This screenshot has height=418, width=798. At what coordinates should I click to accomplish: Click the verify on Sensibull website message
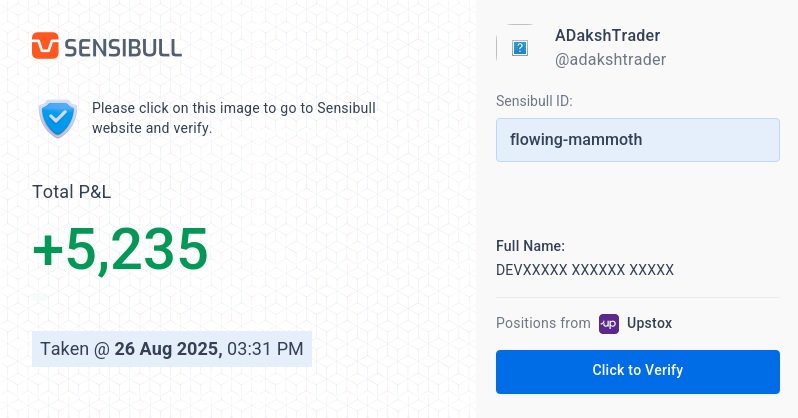234,118
